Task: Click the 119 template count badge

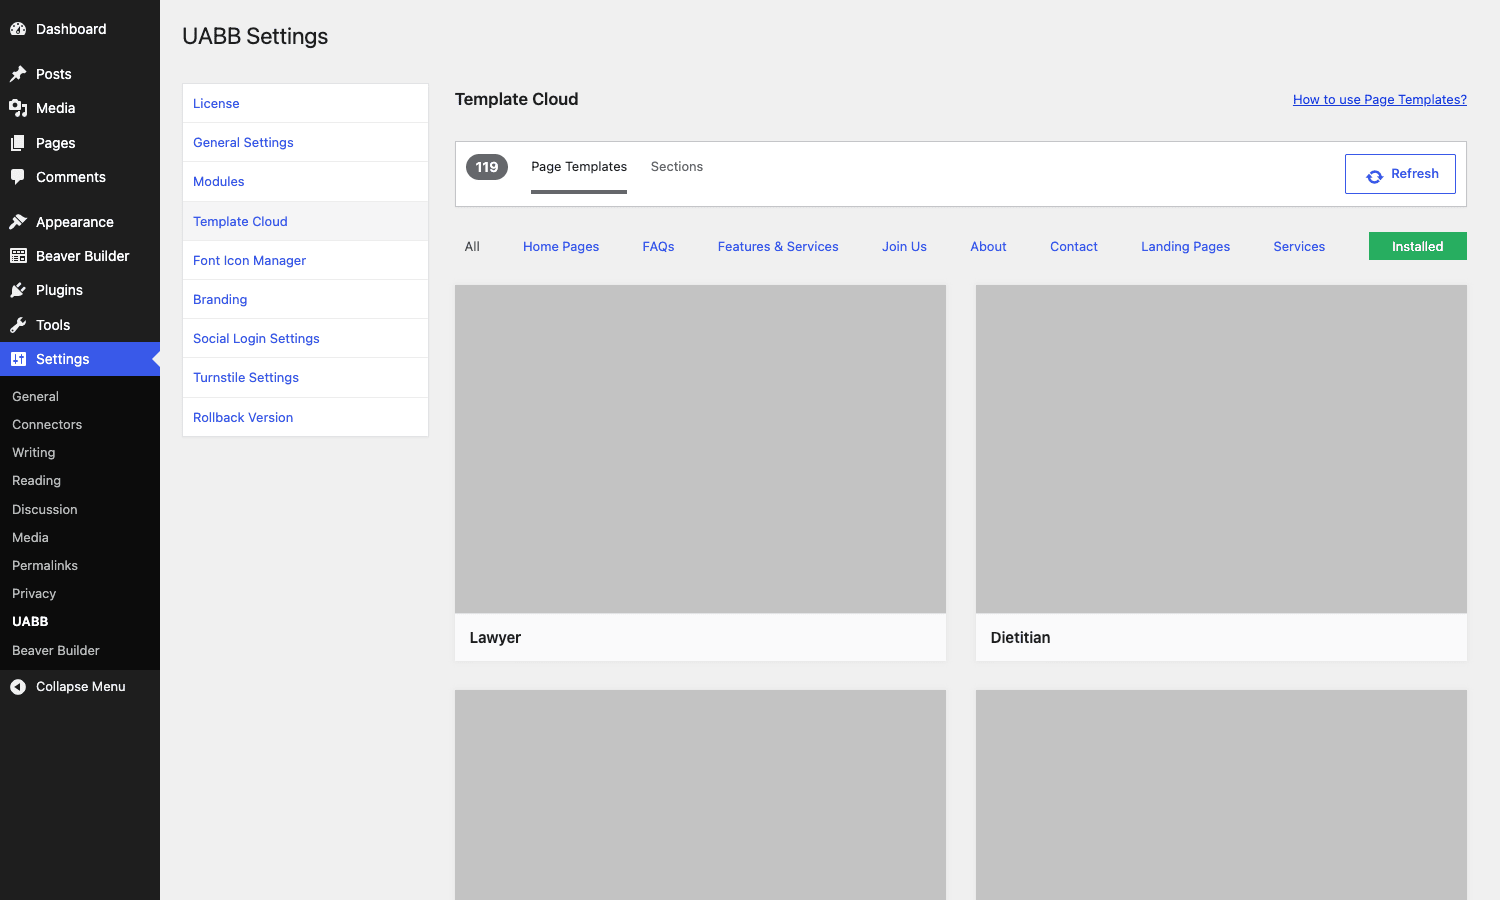Action: pyautogui.click(x=487, y=167)
